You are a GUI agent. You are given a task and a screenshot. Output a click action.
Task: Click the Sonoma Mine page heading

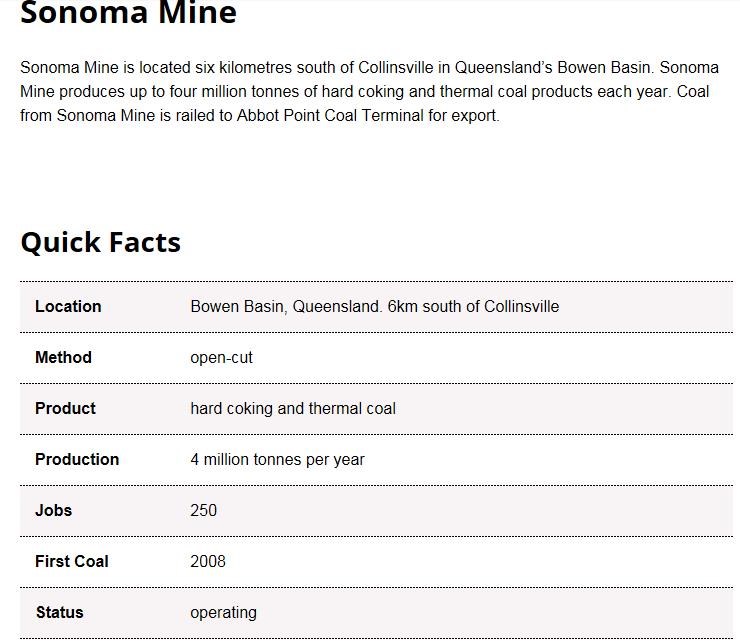[x=128, y=14]
